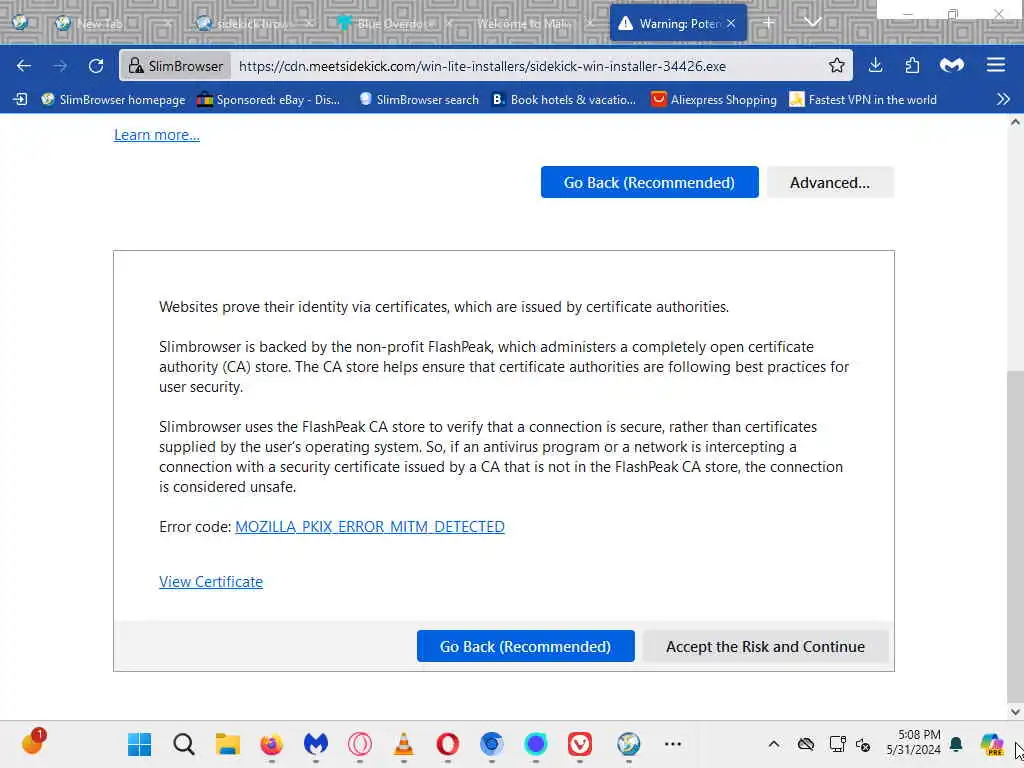Follow the Learn more link

[157, 135]
